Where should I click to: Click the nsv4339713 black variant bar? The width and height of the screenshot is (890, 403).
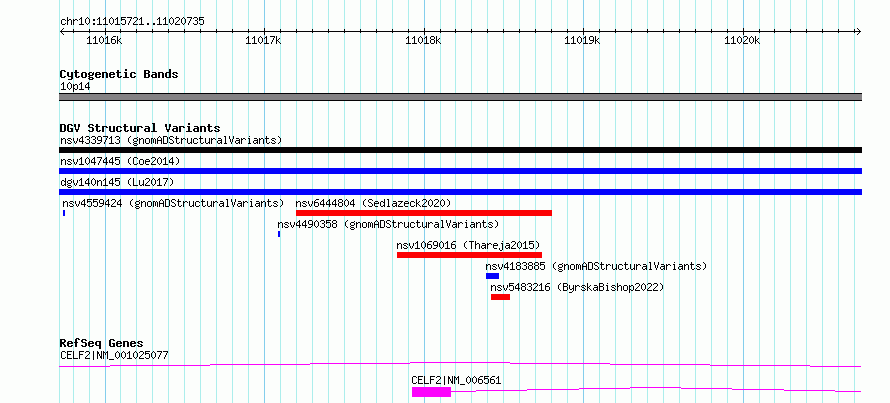pos(460,150)
